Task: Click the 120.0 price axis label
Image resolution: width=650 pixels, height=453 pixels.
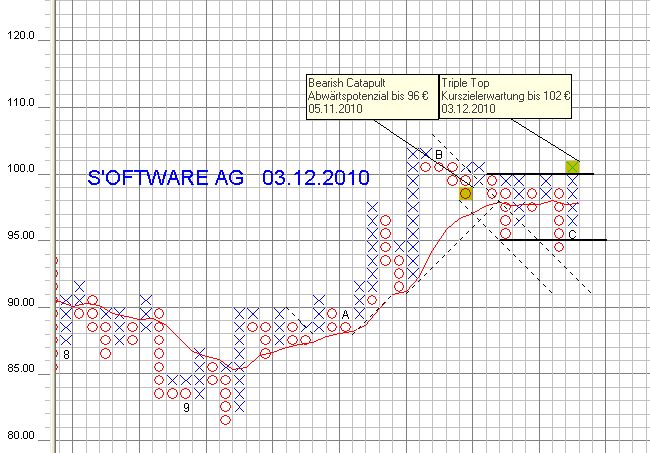Action: coord(21,36)
